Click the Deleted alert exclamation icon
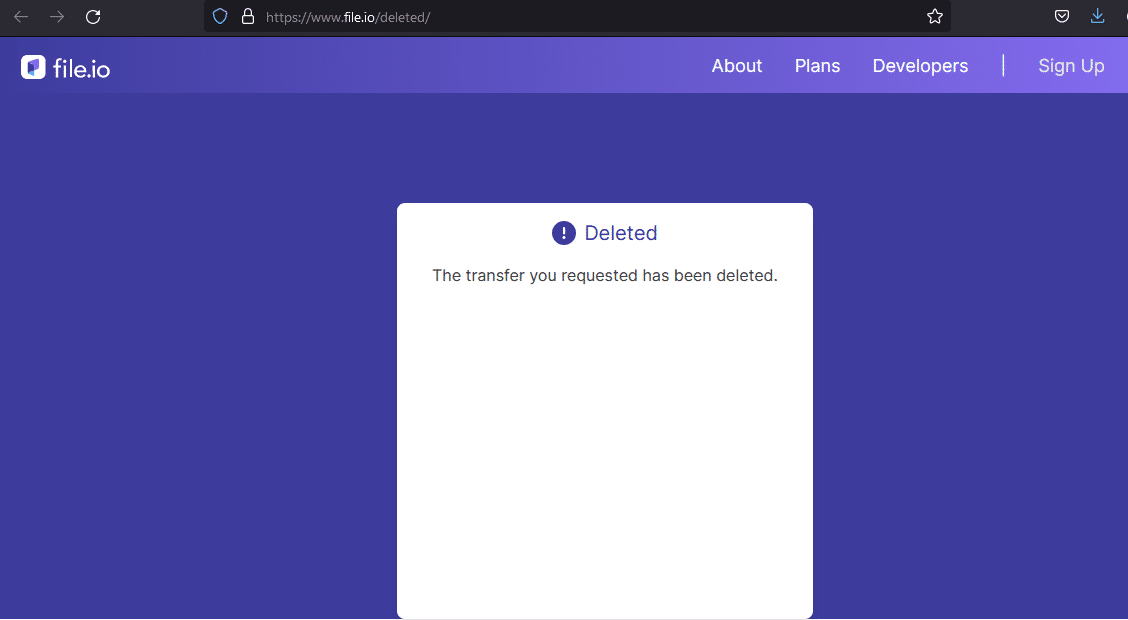The image size is (1128, 620). pos(563,232)
